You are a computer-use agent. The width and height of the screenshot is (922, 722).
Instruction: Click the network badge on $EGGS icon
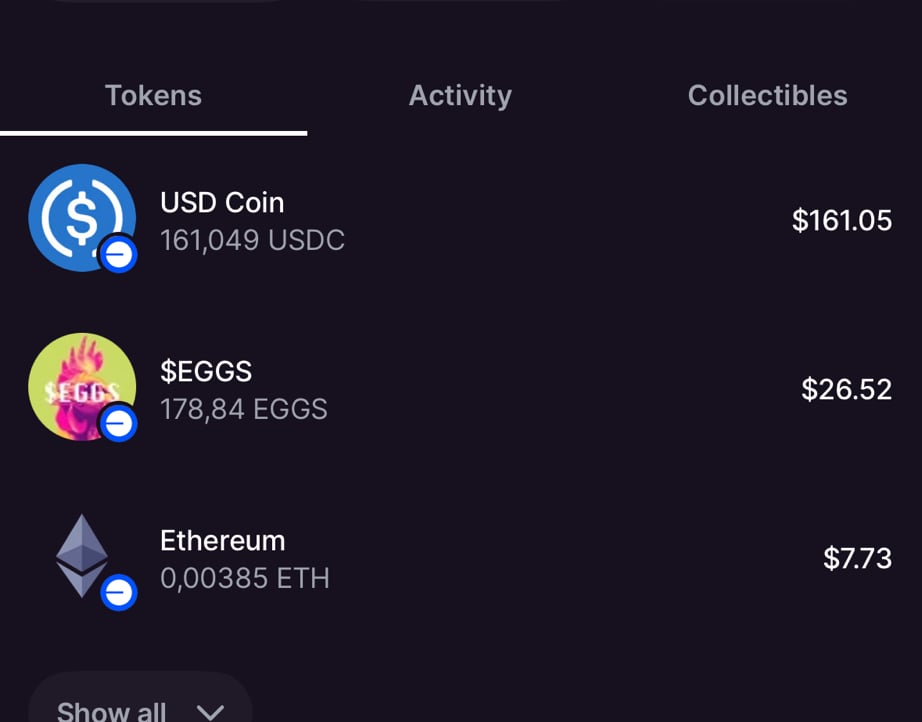[118, 425]
